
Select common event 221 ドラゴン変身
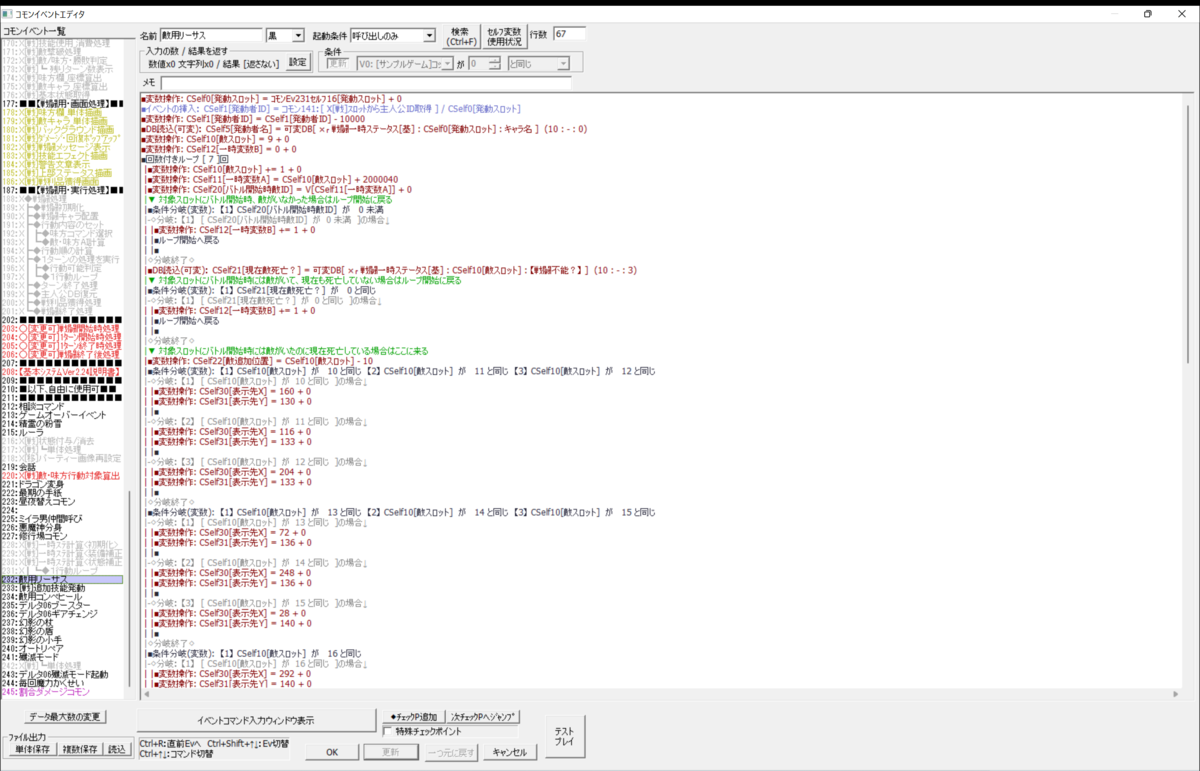tap(63, 484)
